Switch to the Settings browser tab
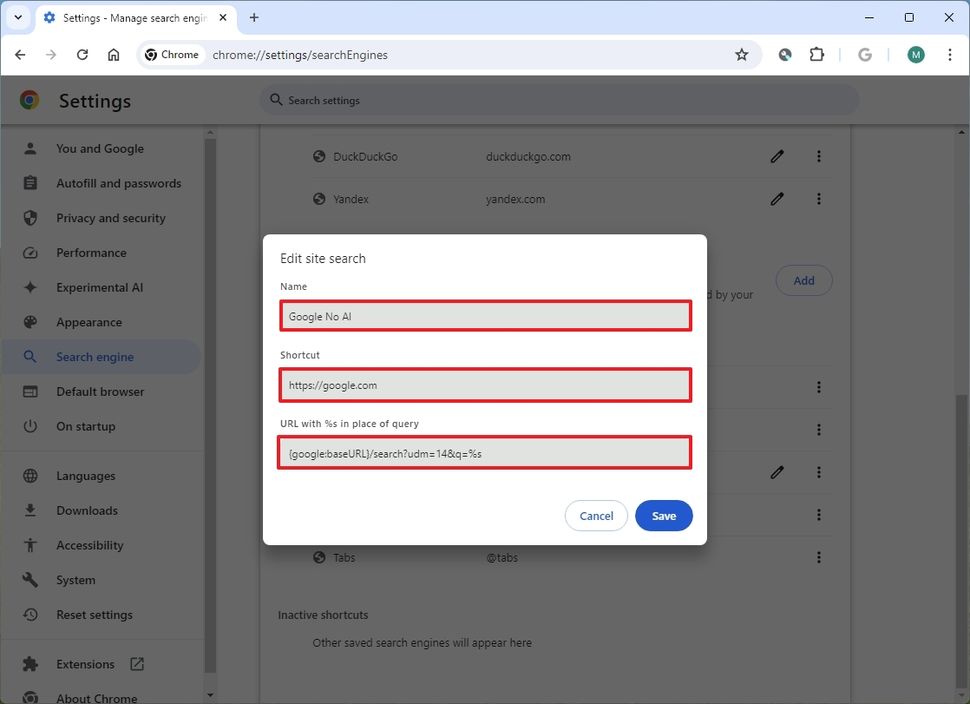The width and height of the screenshot is (970, 704). click(x=130, y=17)
